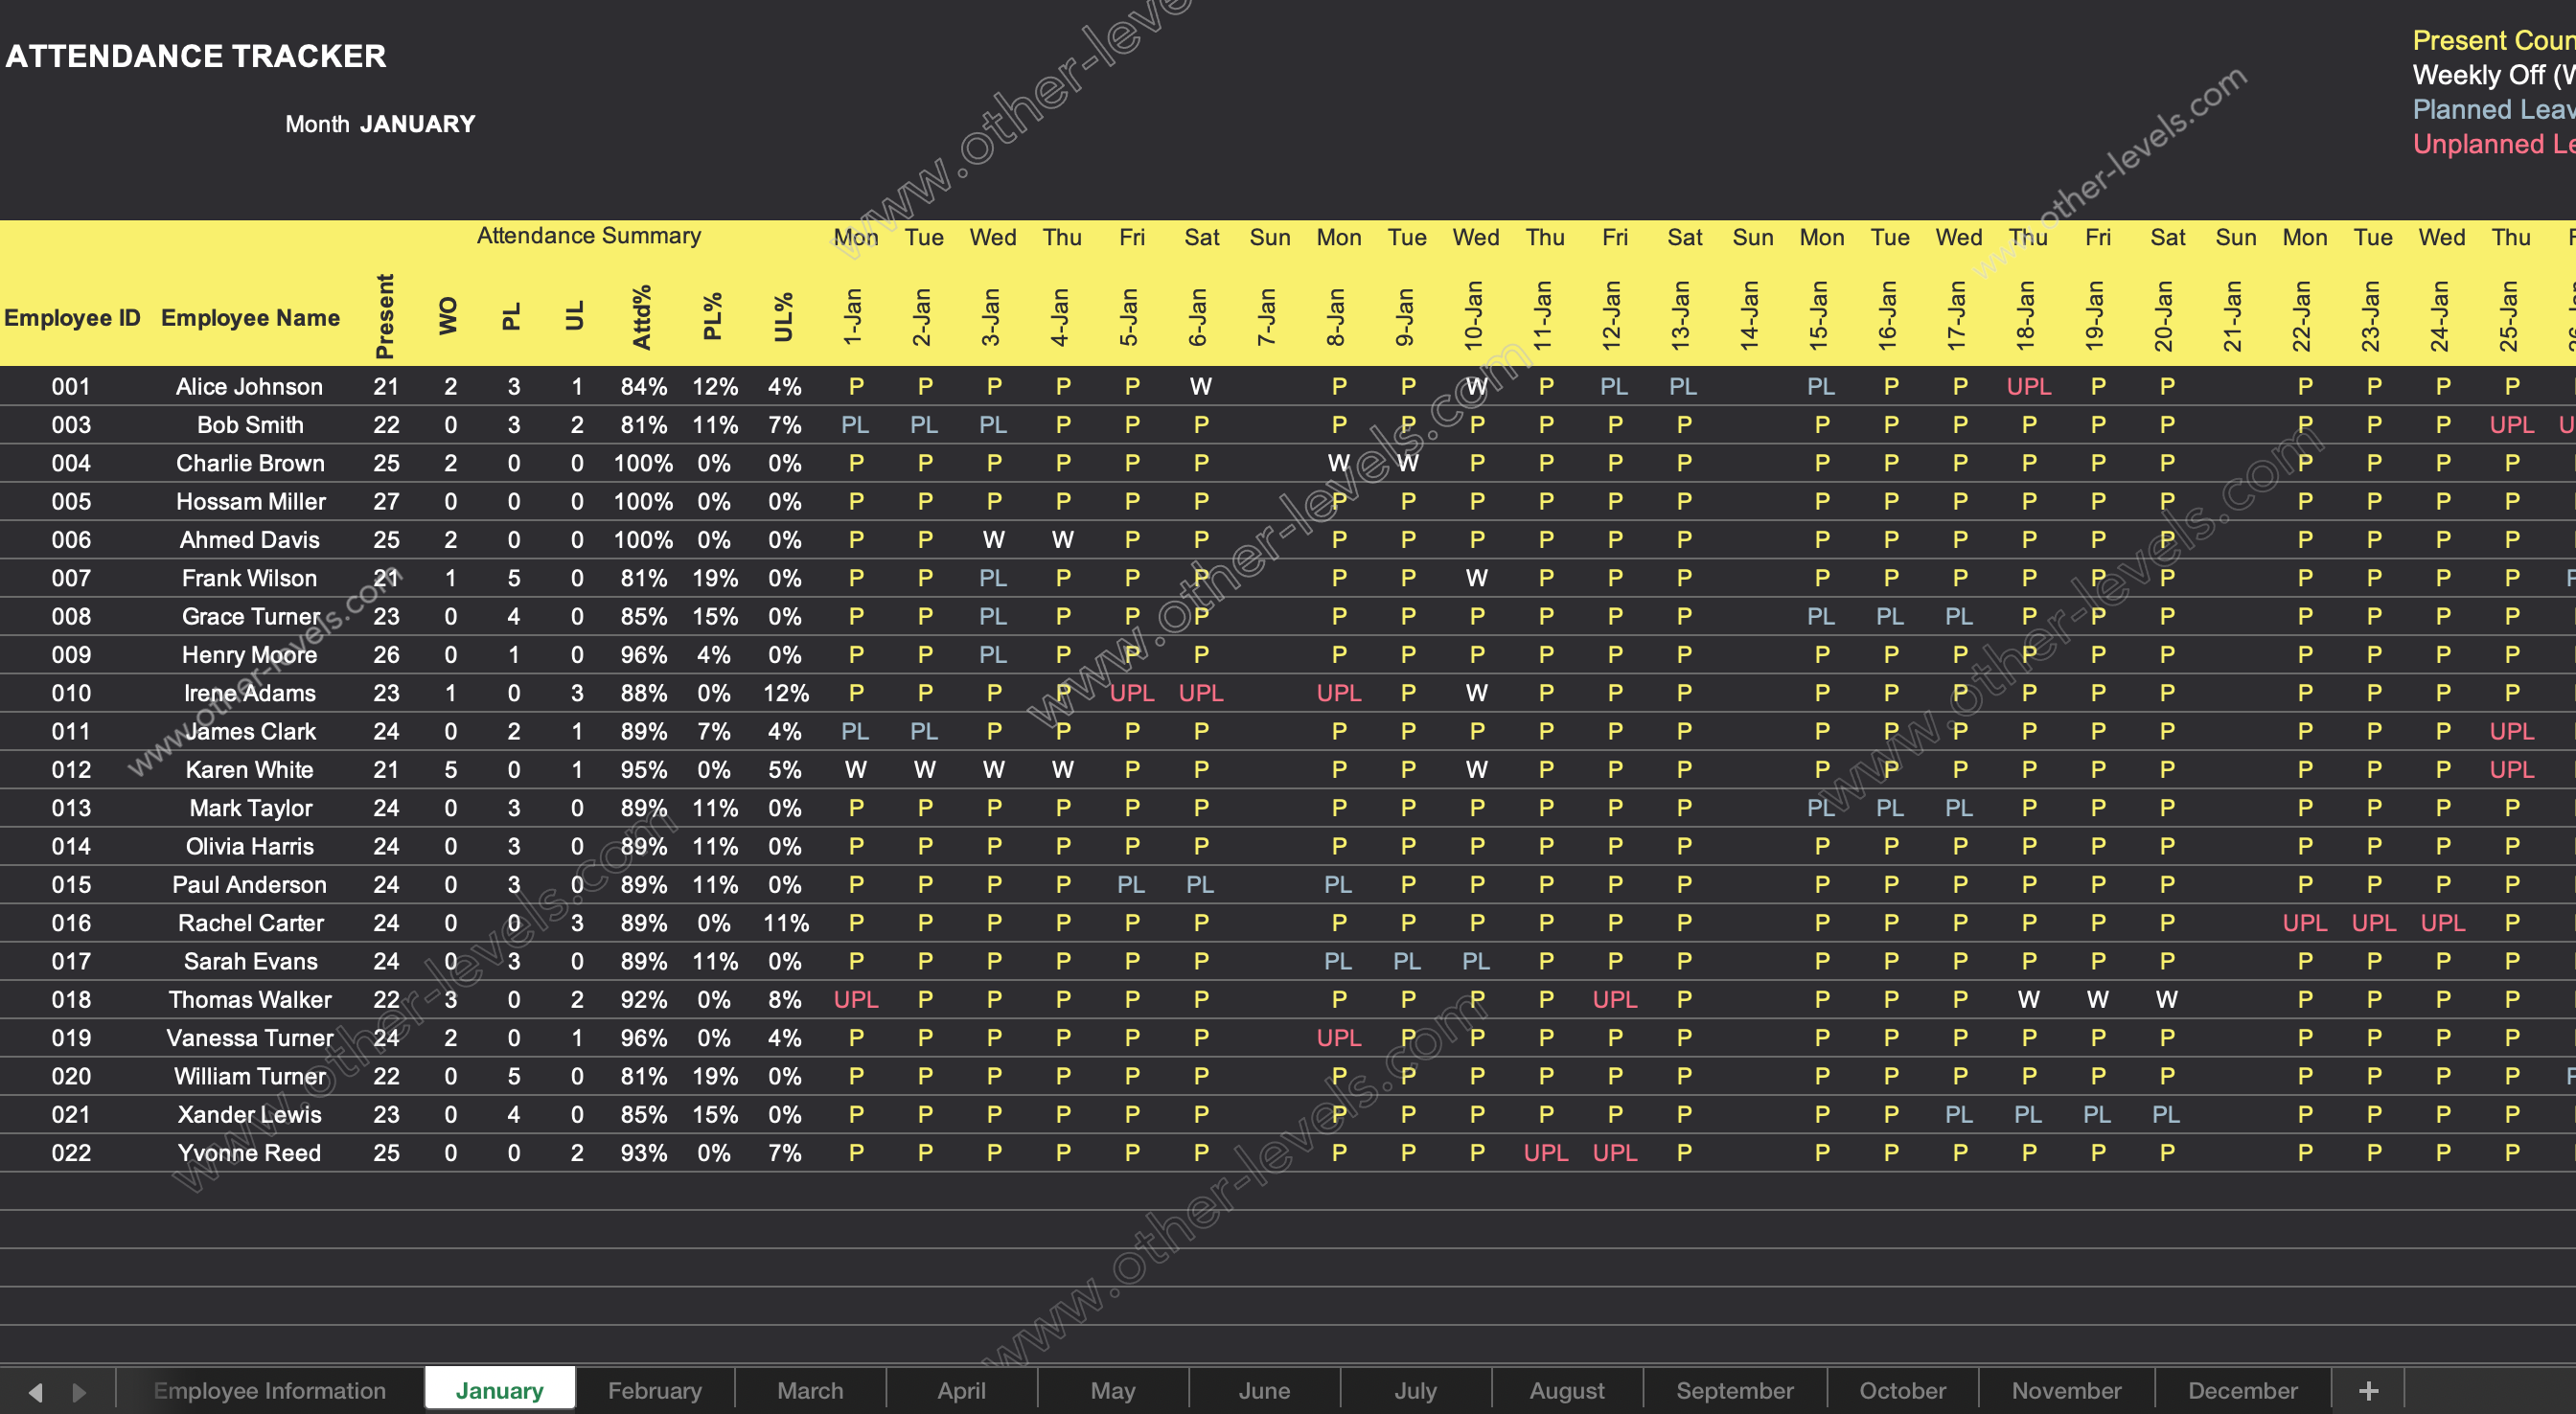This screenshot has height=1414, width=2576.
Task: Click the Grace Turner name cell
Action: 251,616
